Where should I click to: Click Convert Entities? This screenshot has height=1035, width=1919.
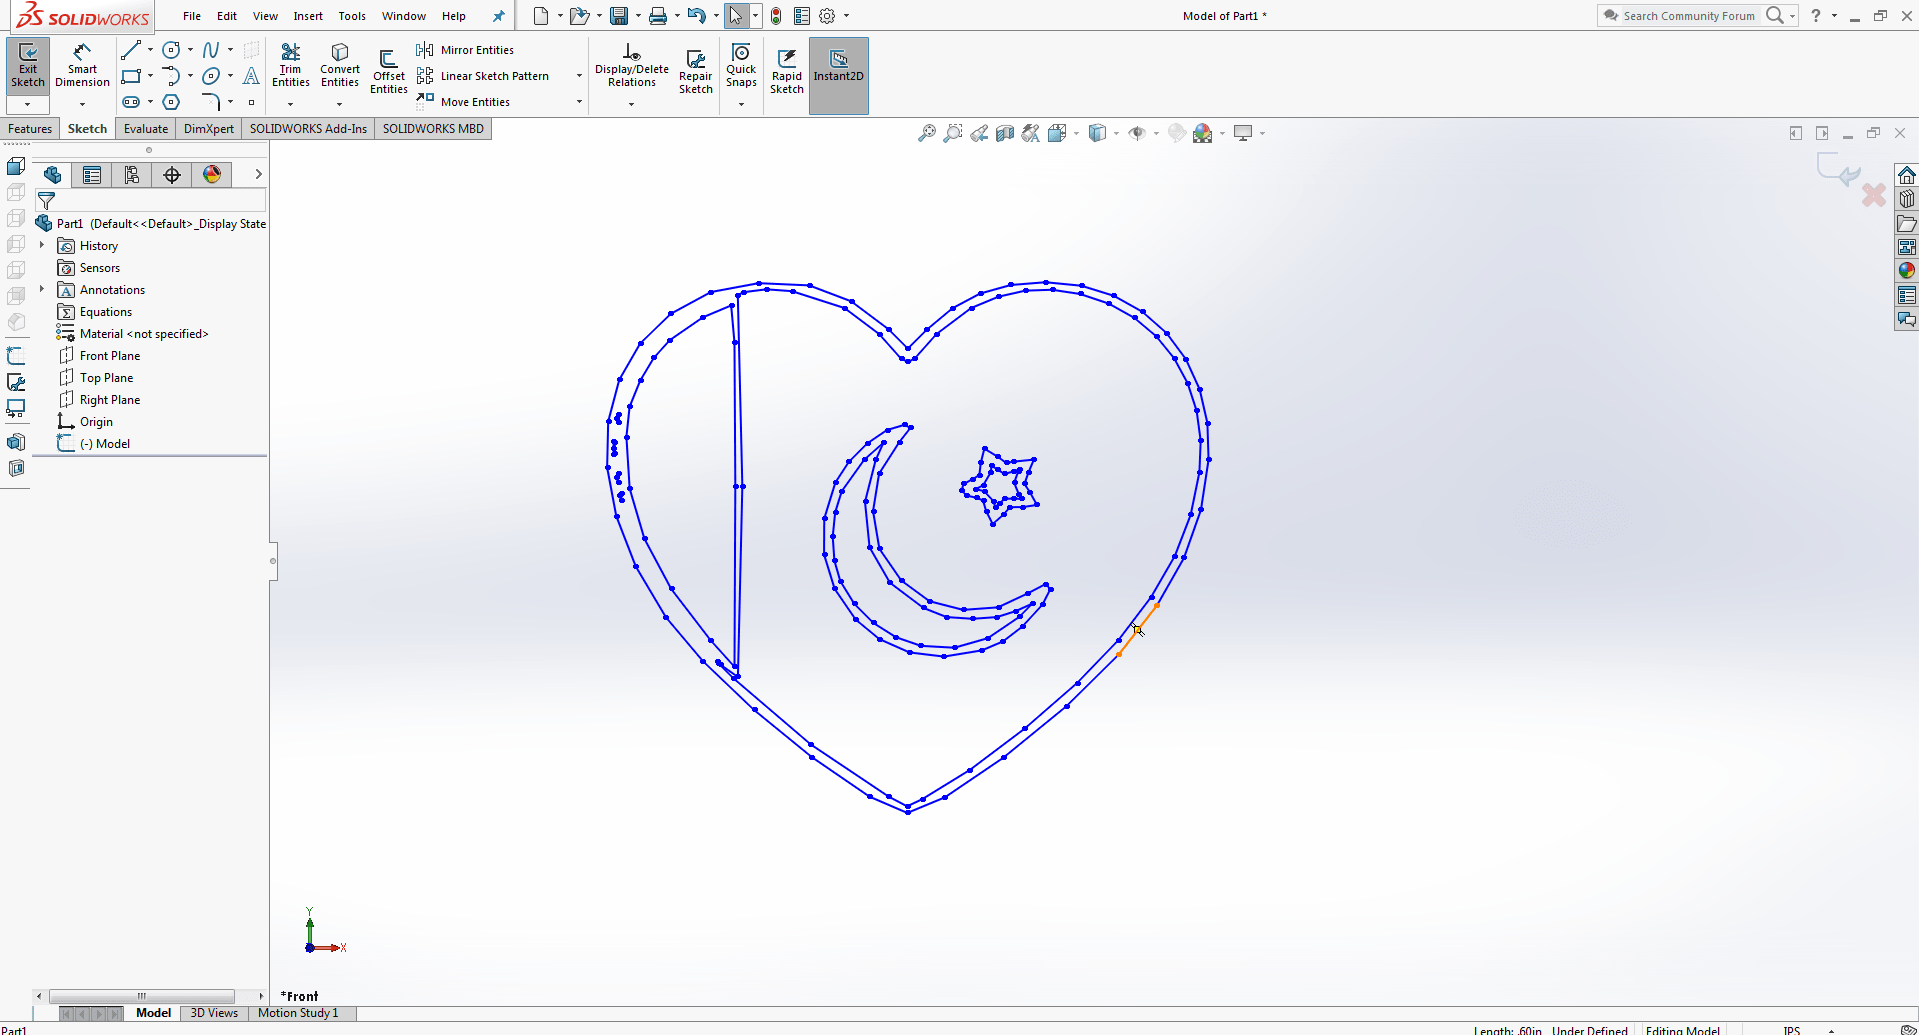click(340, 65)
